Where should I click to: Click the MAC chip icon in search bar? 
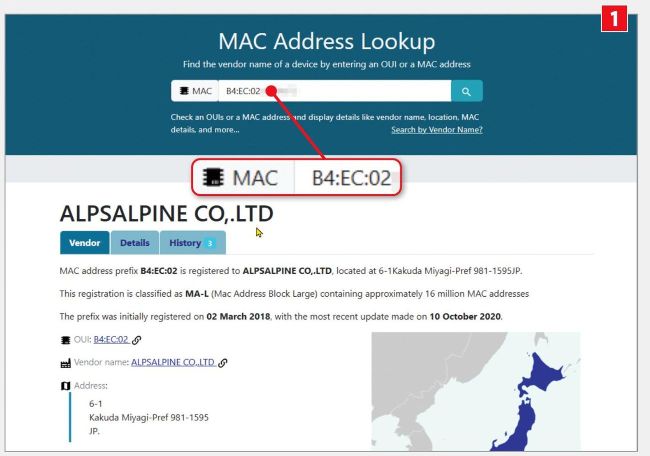tap(184, 91)
